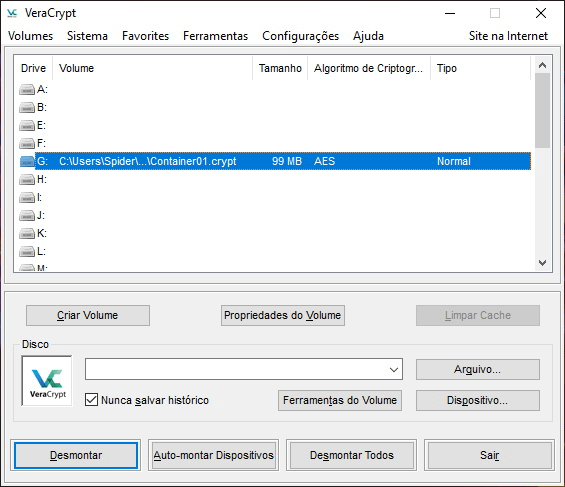Click the drive E: disk icon
565x487 pixels.
27,125
